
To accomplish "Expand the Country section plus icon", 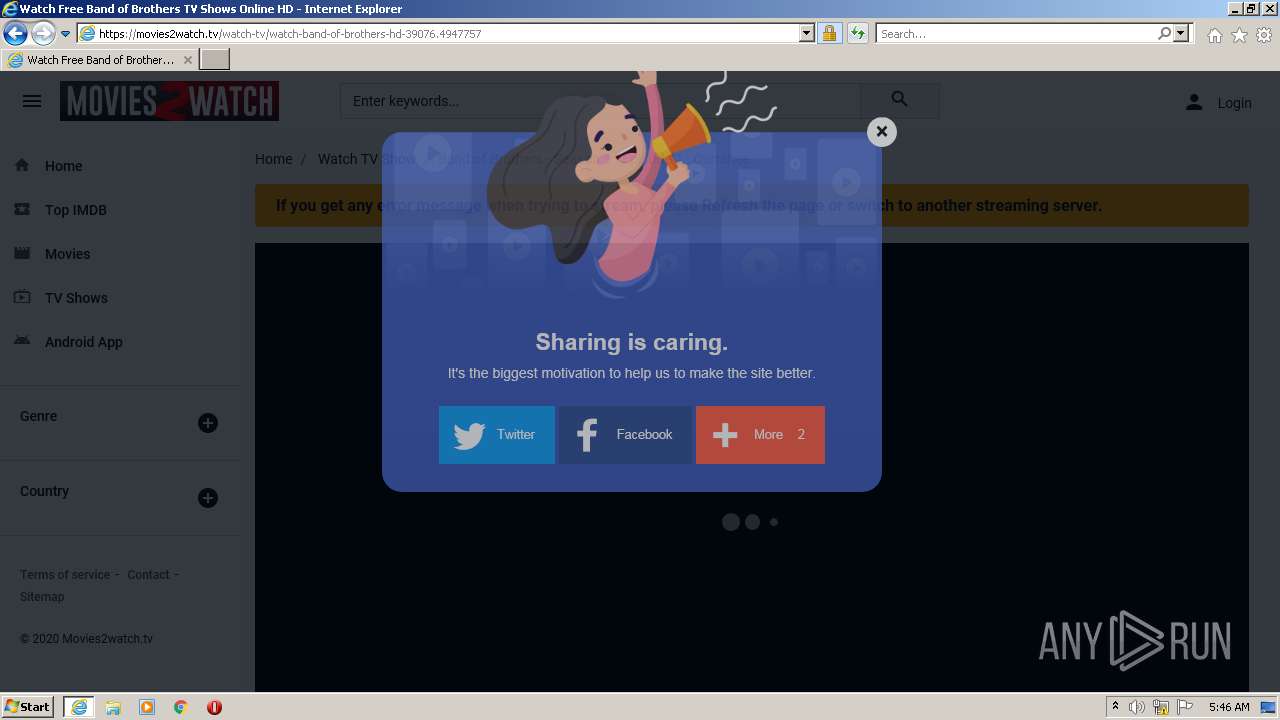I will pos(208,498).
